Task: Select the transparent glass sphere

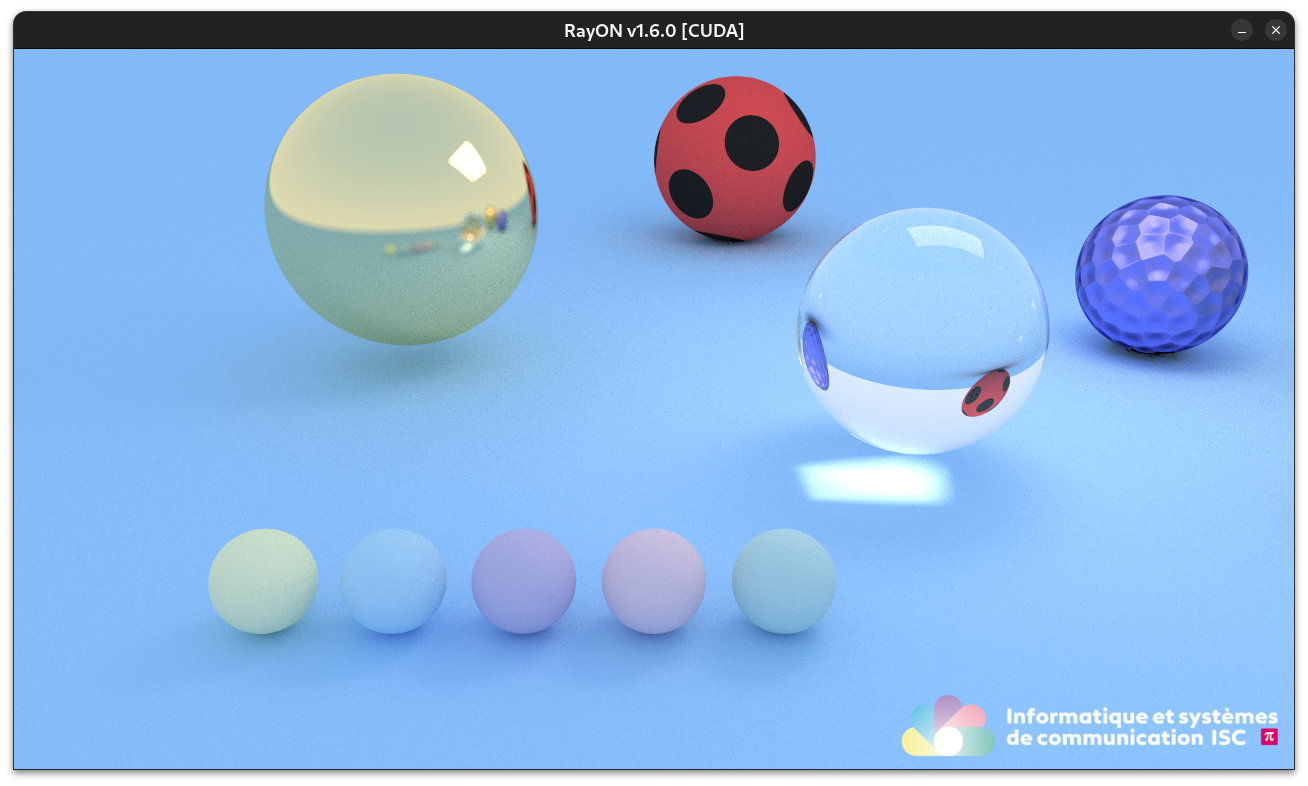Action: (x=922, y=330)
